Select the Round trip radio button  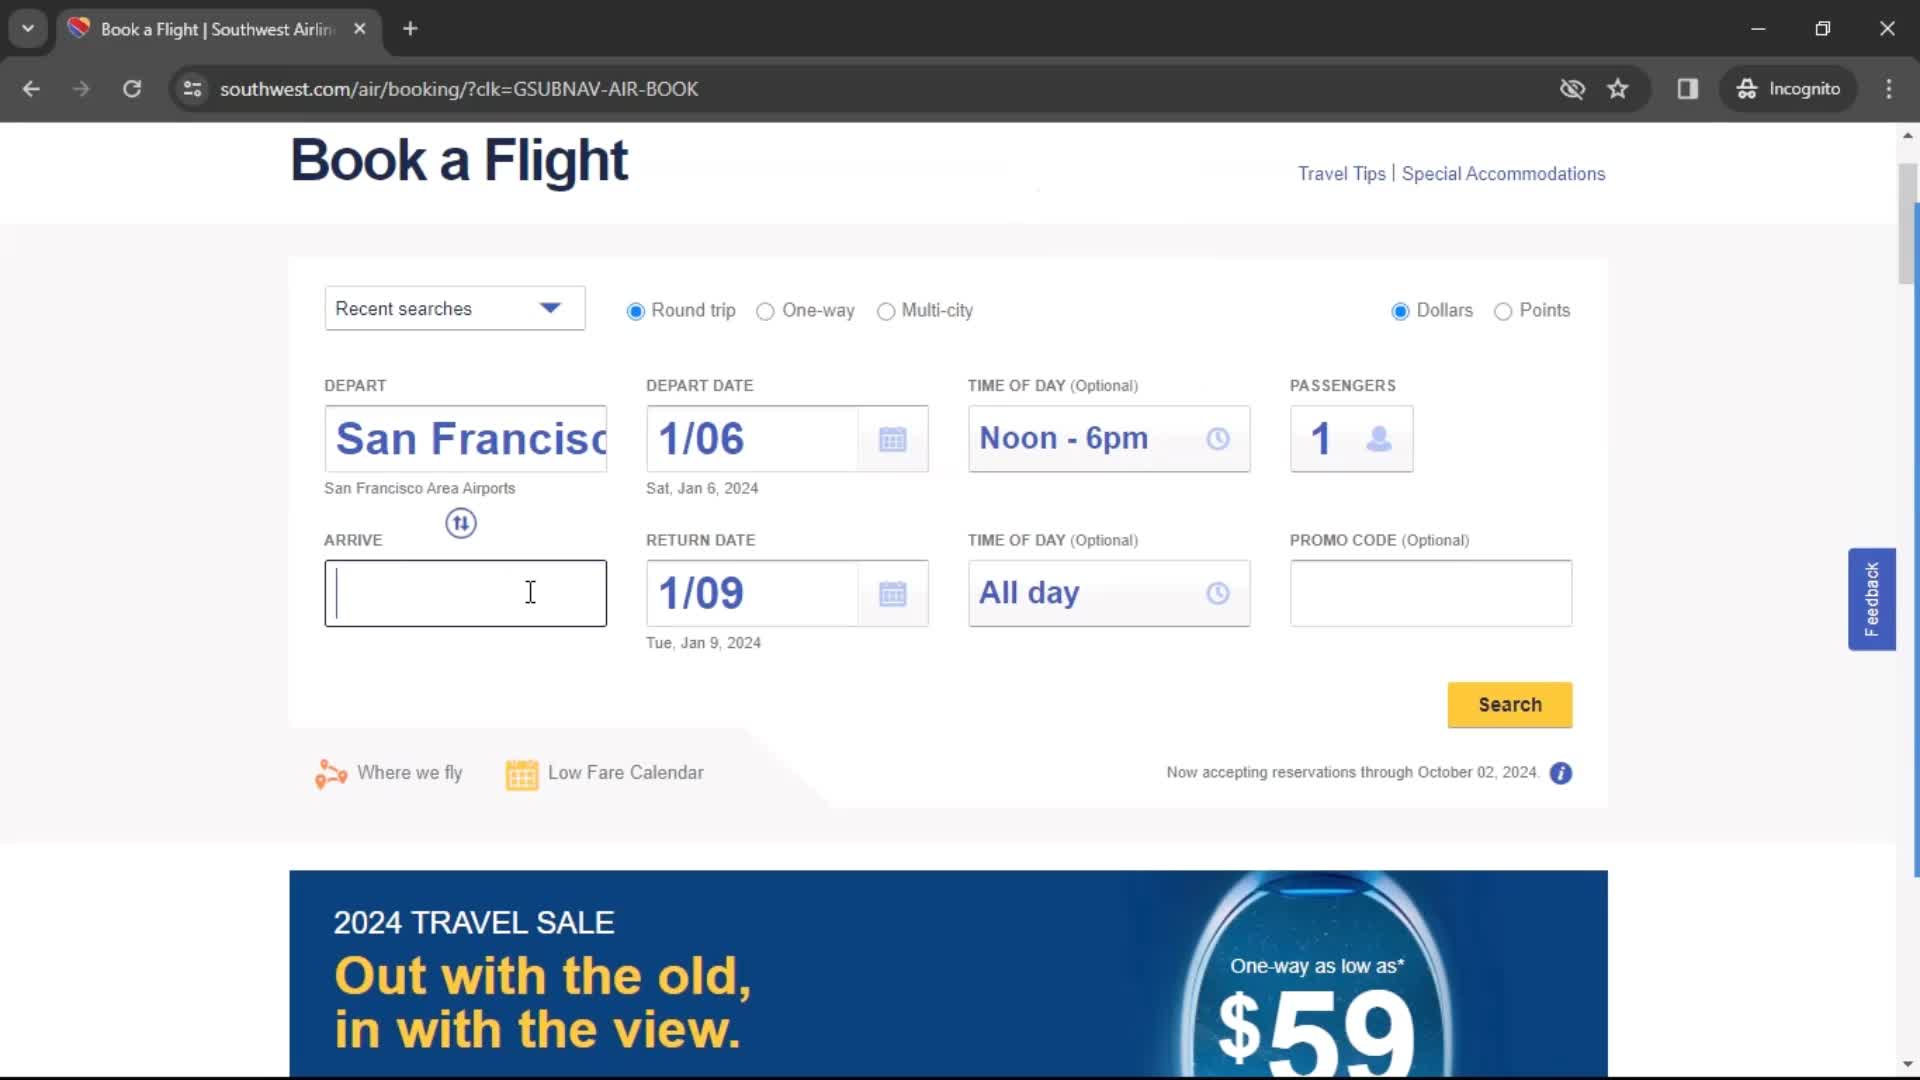pos(636,310)
